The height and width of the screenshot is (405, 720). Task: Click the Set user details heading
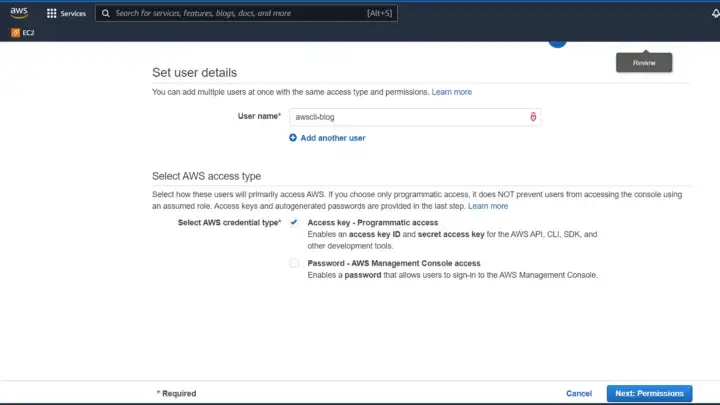pos(194,73)
